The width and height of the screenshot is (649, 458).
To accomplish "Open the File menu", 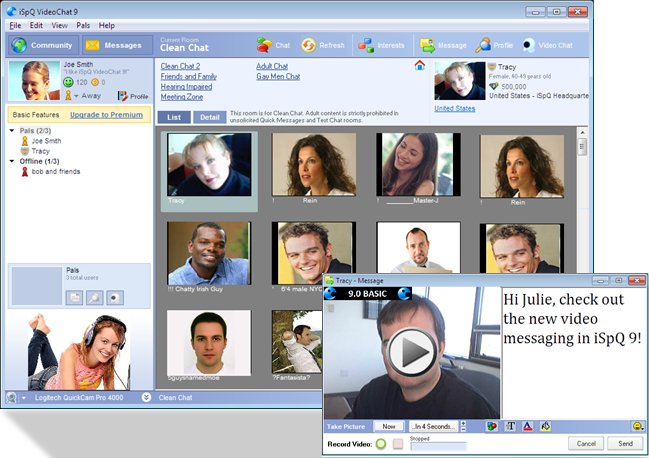I will coord(15,26).
